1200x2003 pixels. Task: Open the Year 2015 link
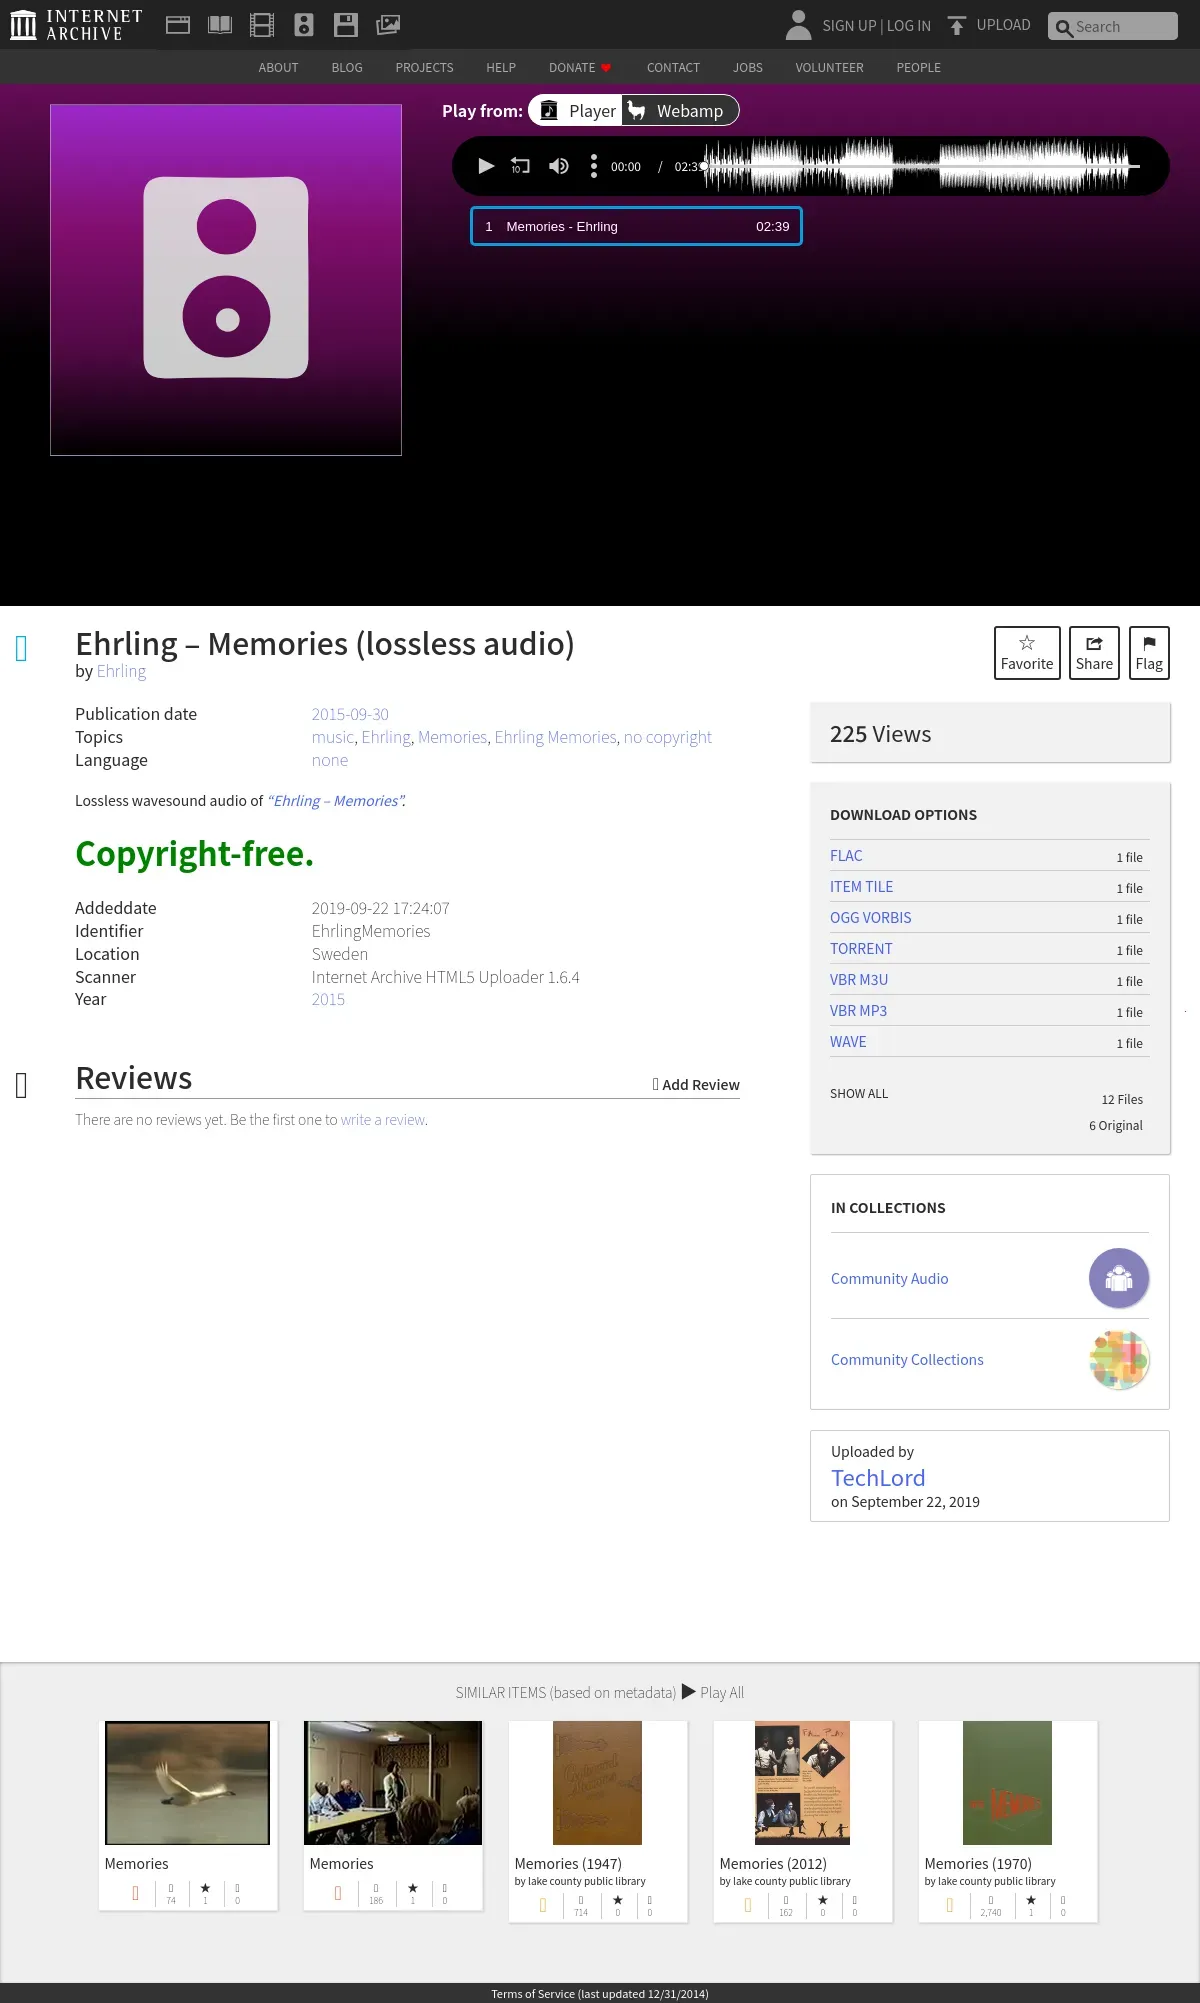(328, 999)
